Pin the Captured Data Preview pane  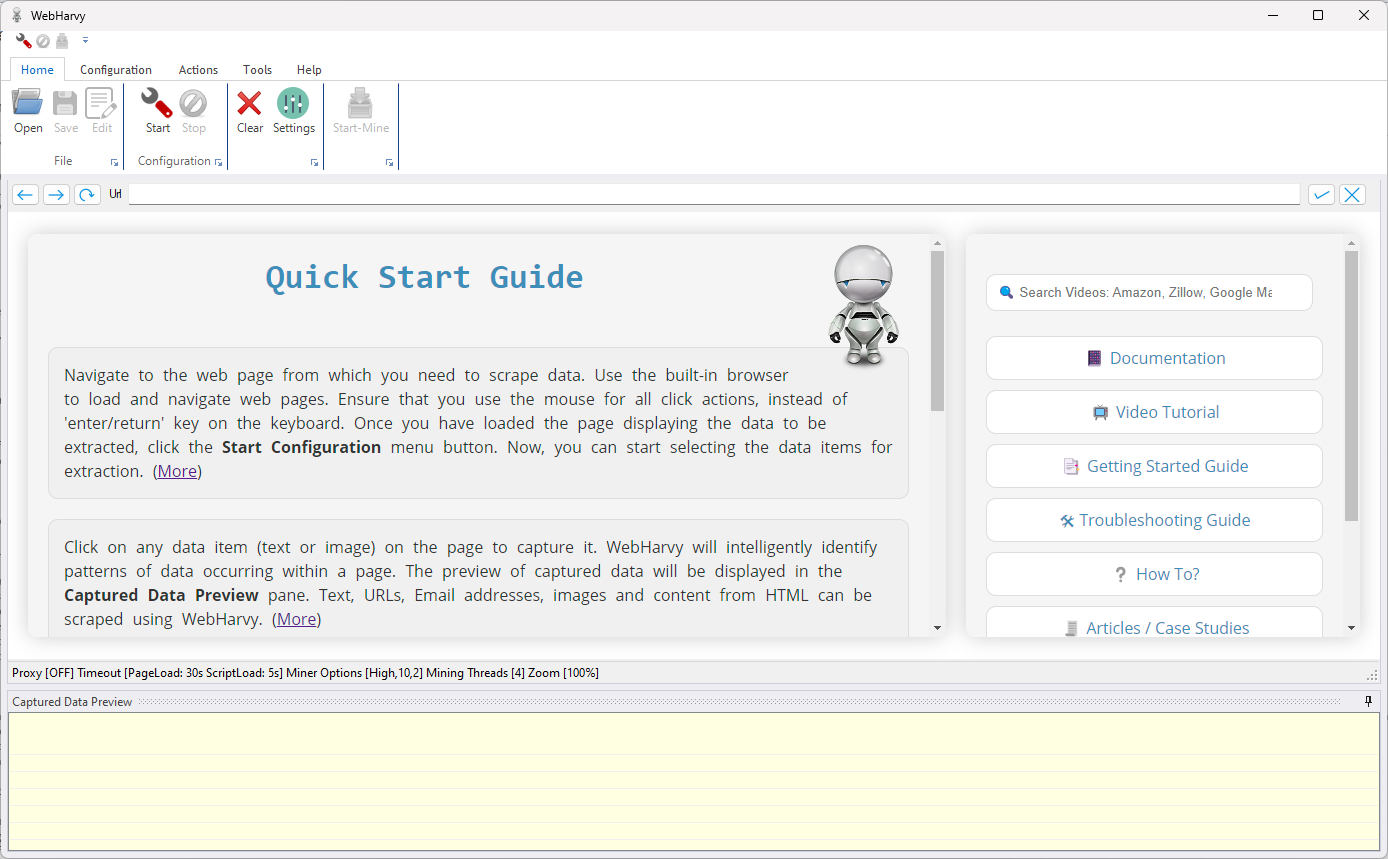1369,701
